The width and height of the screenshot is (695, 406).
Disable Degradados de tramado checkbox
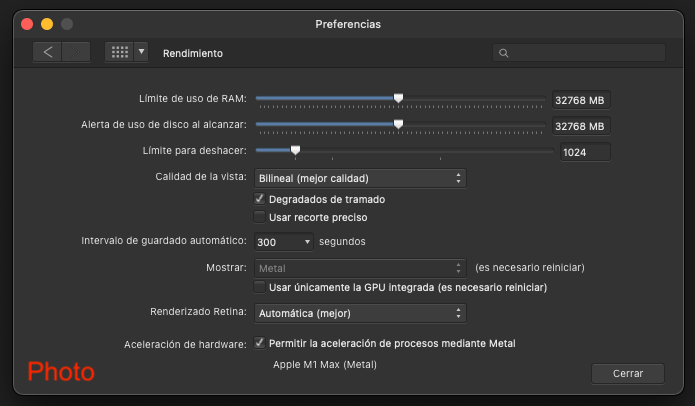pos(259,199)
